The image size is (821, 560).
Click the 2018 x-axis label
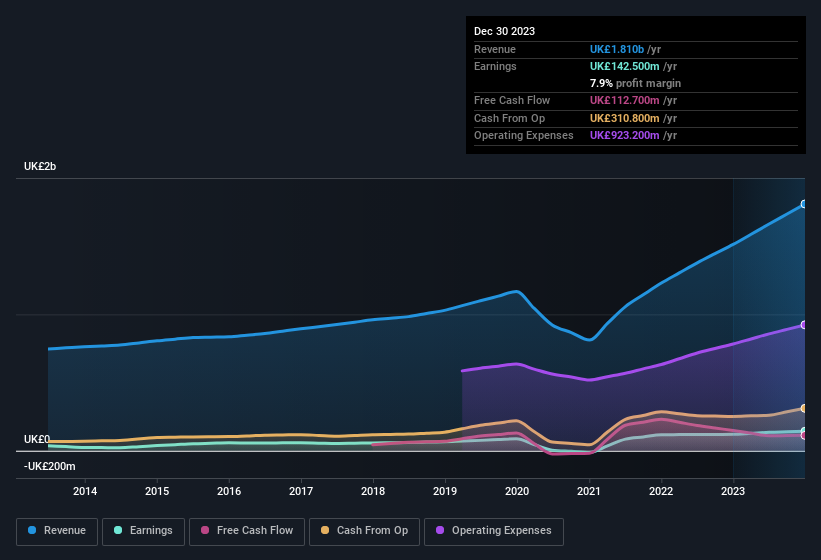tap(373, 491)
